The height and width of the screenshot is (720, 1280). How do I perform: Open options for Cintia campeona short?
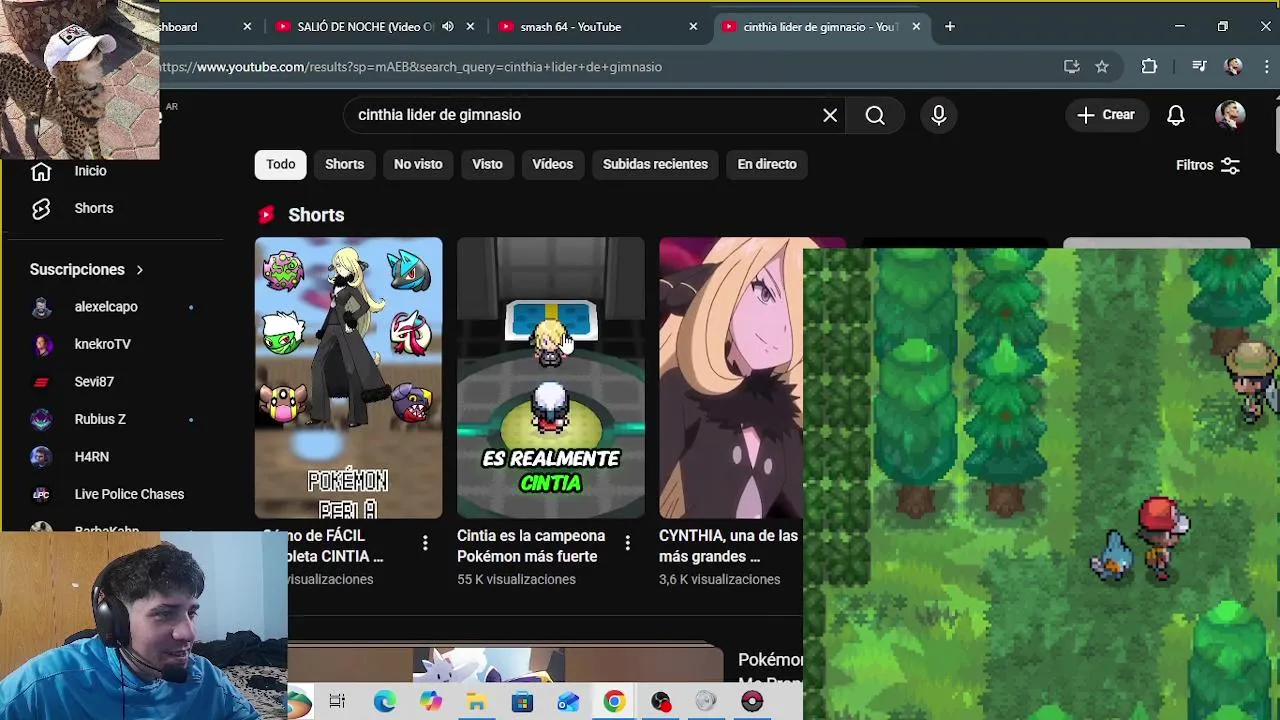point(627,542)
